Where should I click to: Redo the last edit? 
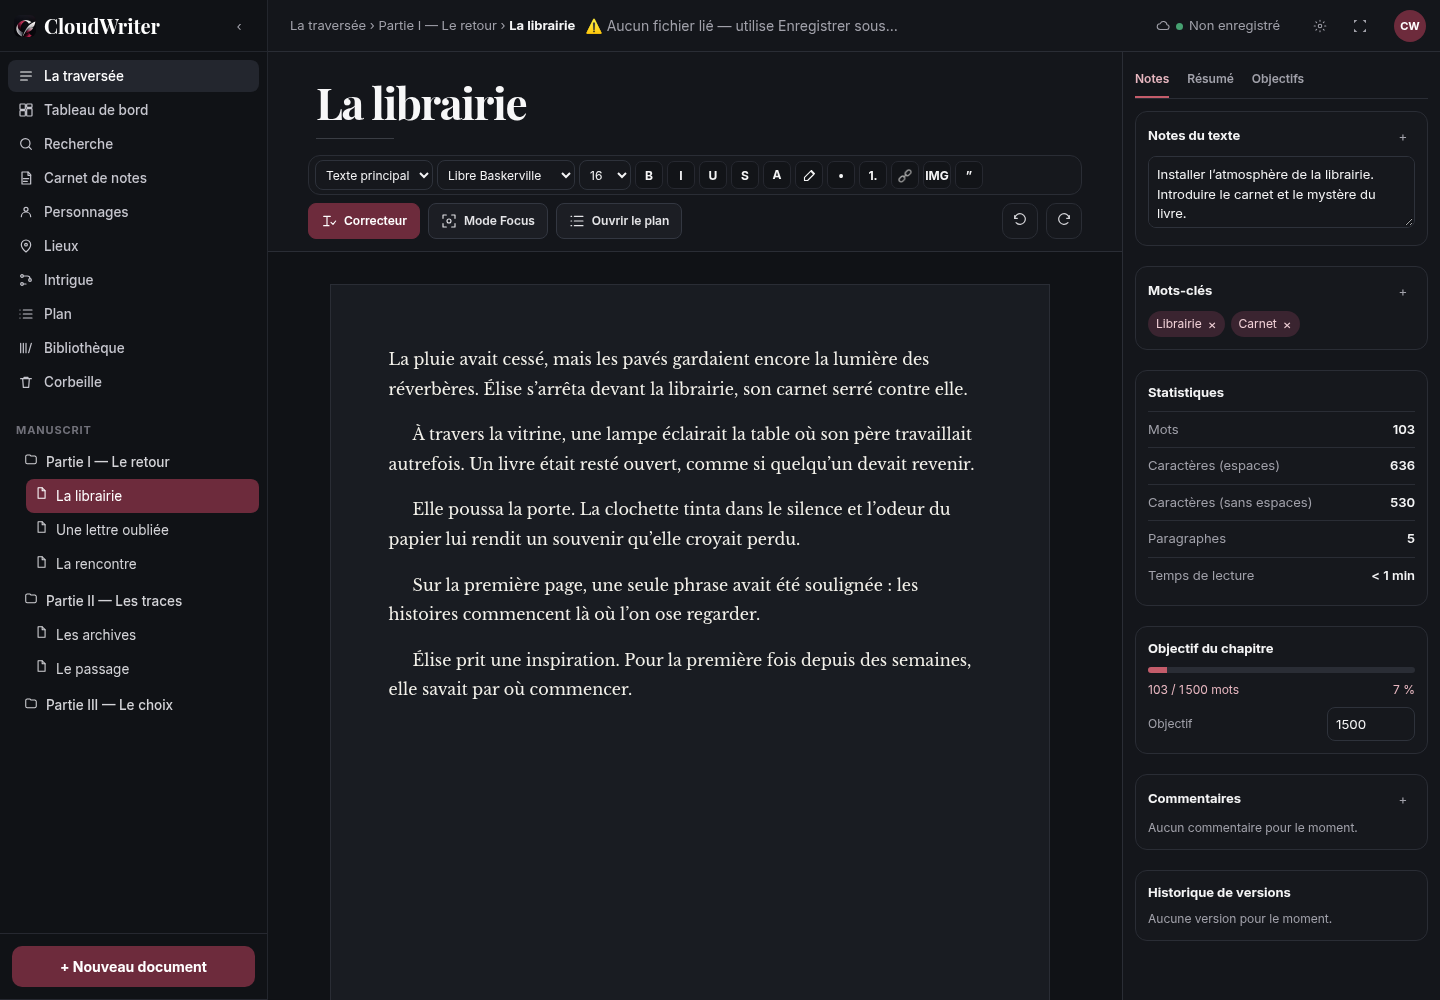pos(1064,221)
